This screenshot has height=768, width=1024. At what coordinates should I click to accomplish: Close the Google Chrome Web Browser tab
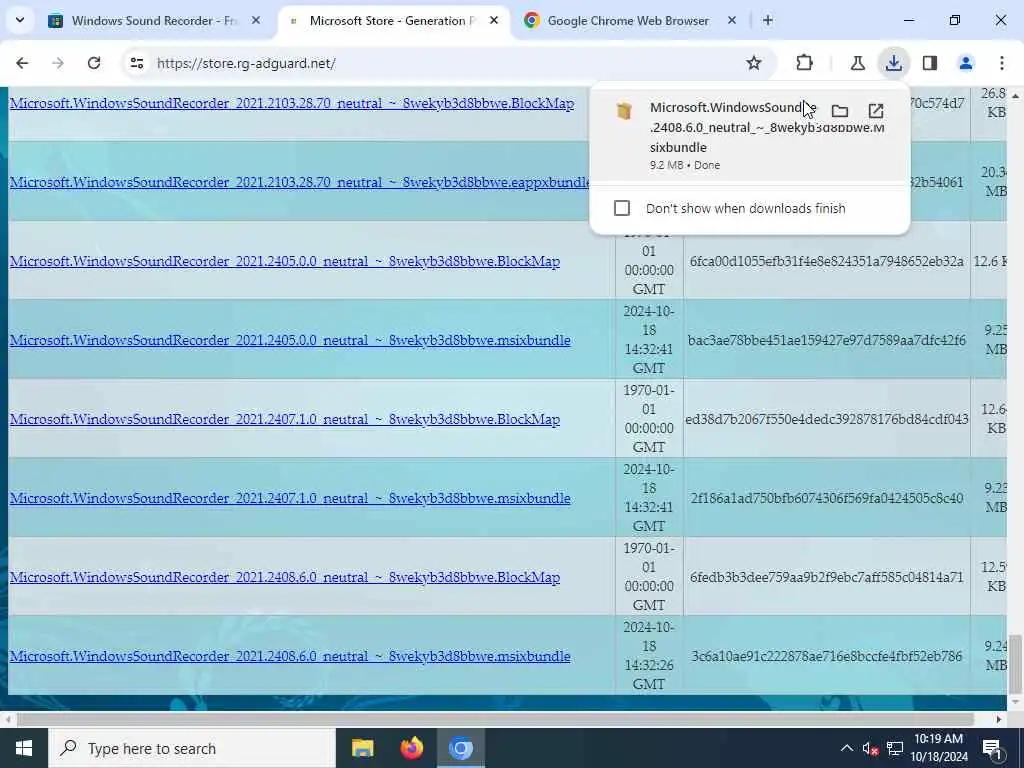[732, 21]
